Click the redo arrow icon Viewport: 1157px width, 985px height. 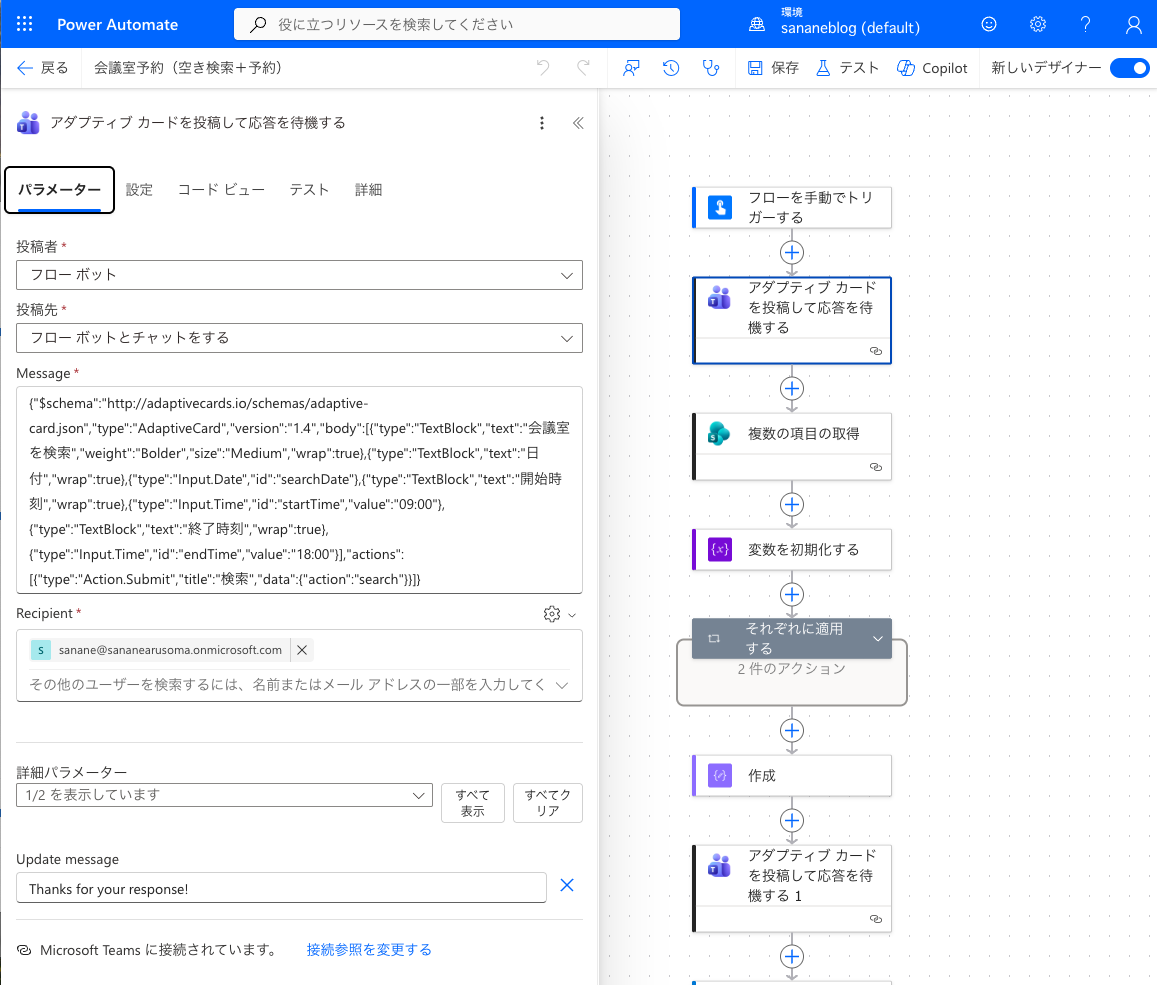click(583, 68)
